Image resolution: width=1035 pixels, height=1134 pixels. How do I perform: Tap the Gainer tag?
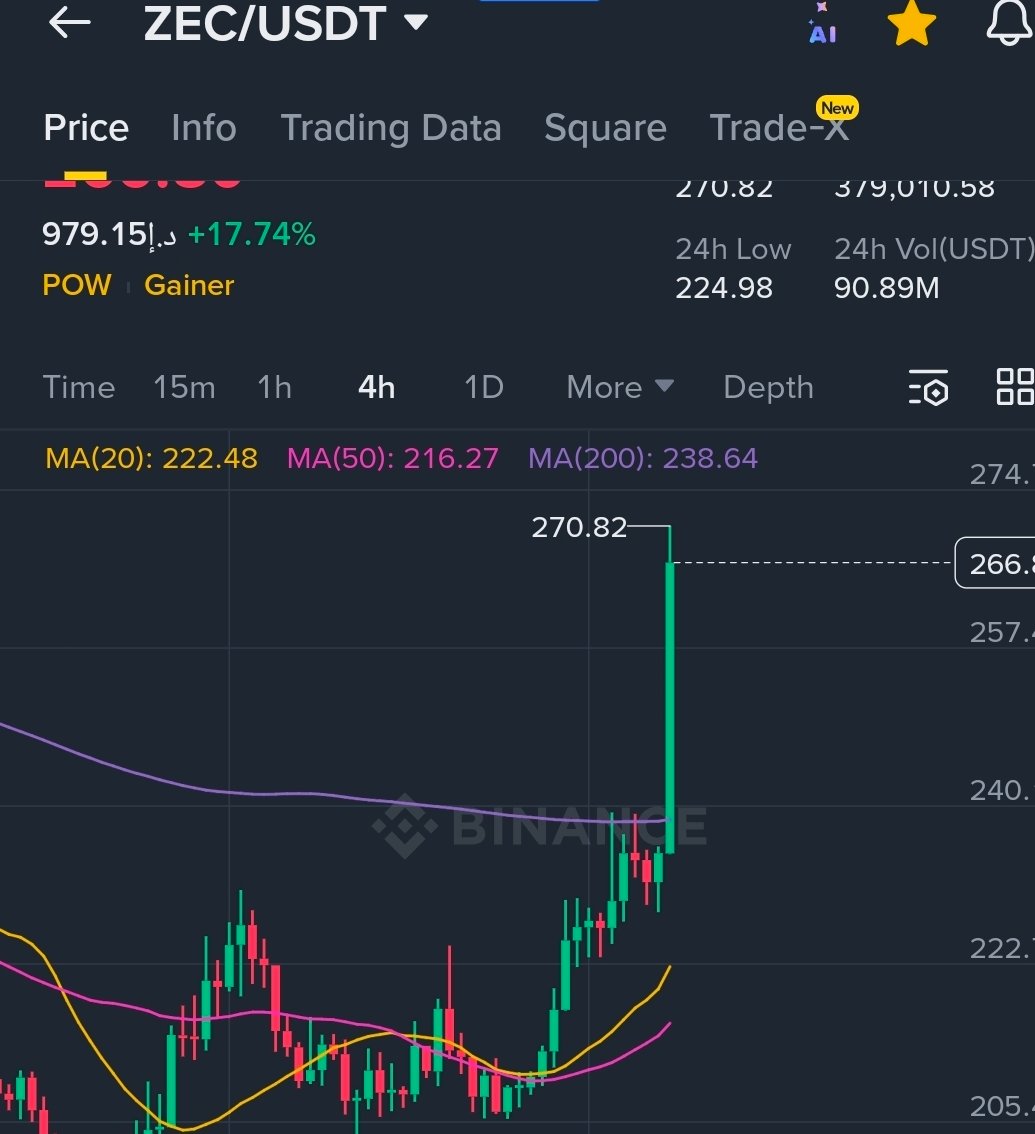[x=189, y=285]
